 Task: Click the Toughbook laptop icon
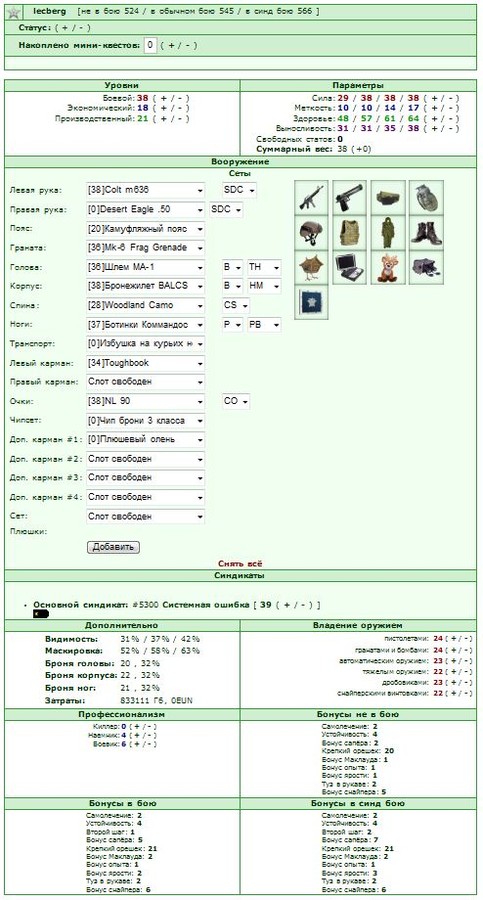click(x=349, y=267)
